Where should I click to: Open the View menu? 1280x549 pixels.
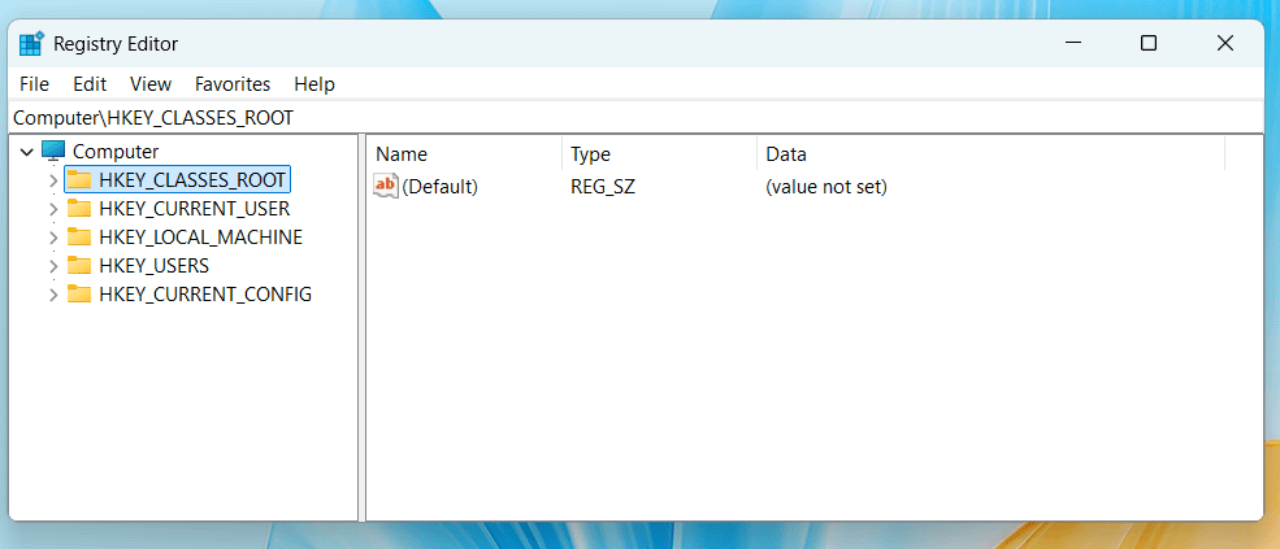point(150,84)
